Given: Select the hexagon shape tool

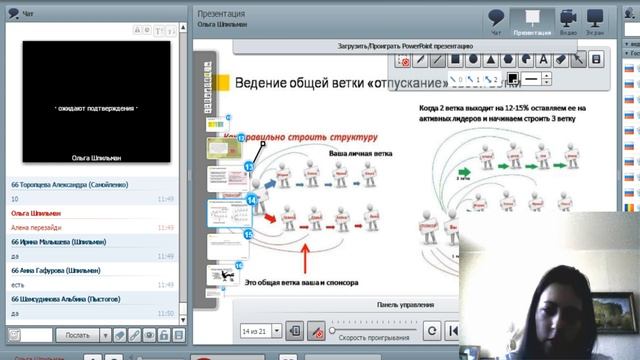Looking at the screenshot, I should 508,60.
